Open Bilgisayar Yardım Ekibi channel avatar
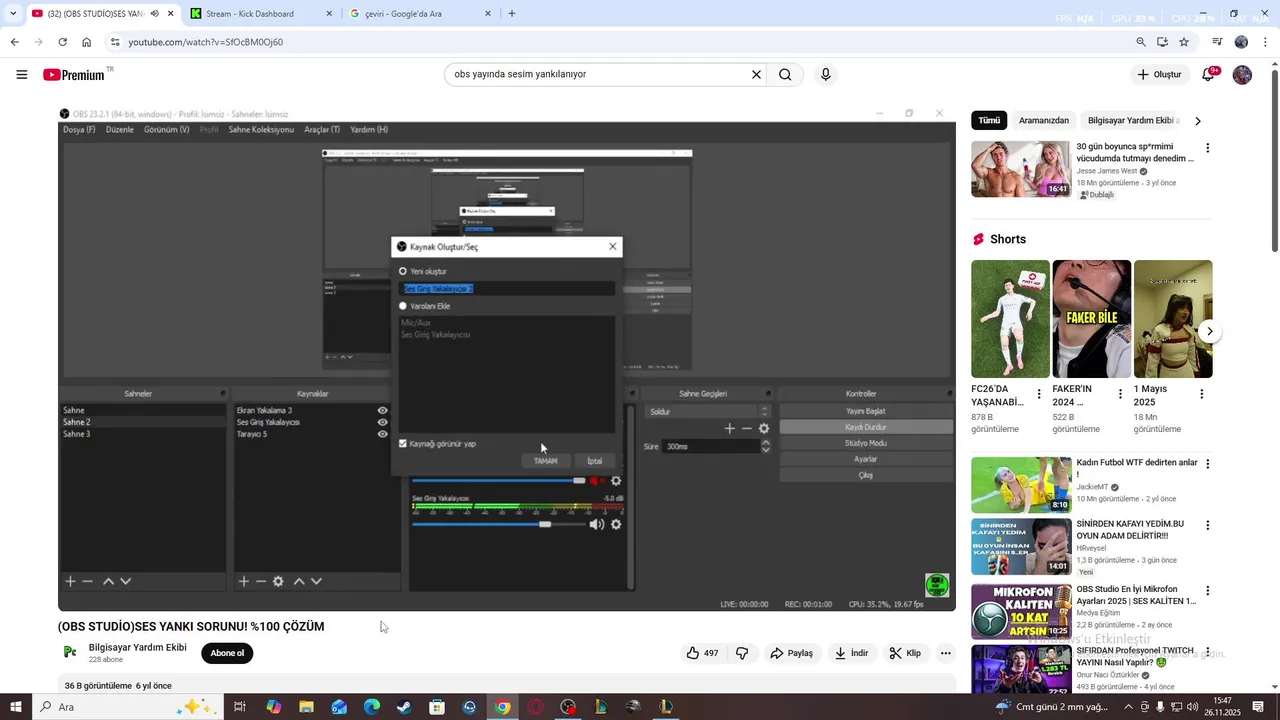This screenshot has width=1280, height=720. pos(70,652)
